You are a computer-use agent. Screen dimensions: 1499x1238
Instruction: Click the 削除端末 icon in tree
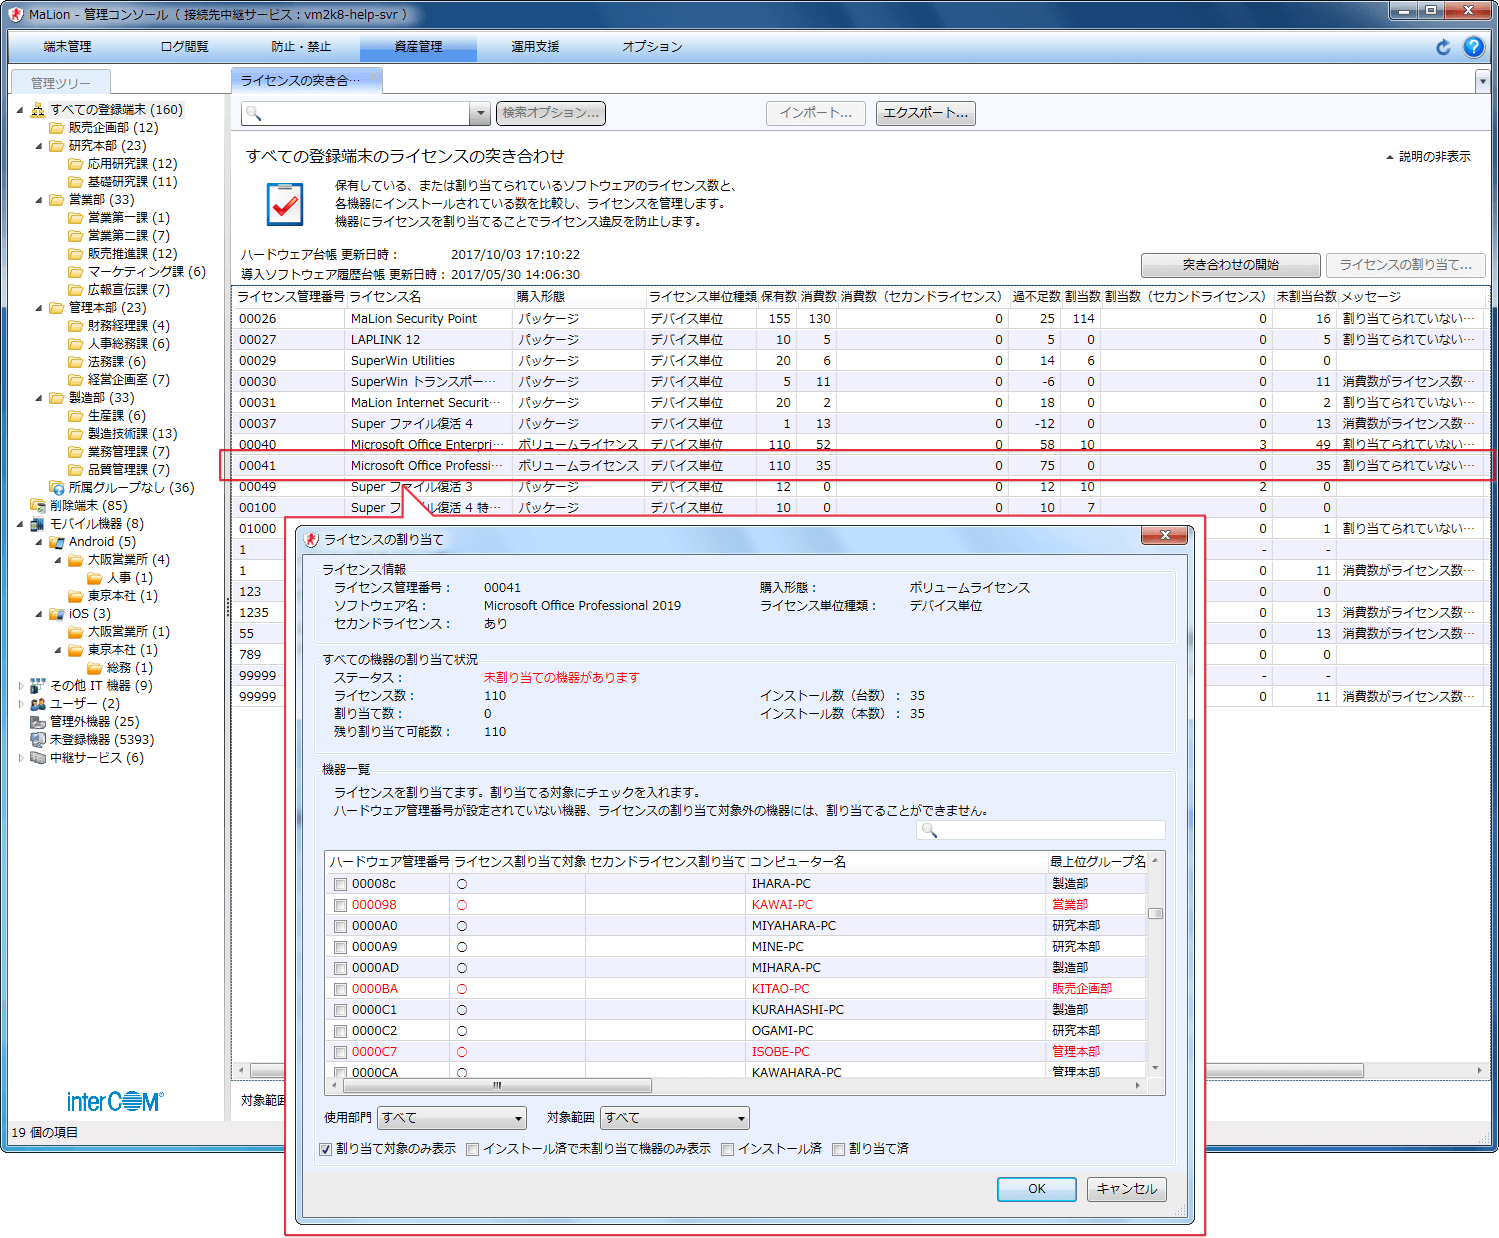point(38,506)
